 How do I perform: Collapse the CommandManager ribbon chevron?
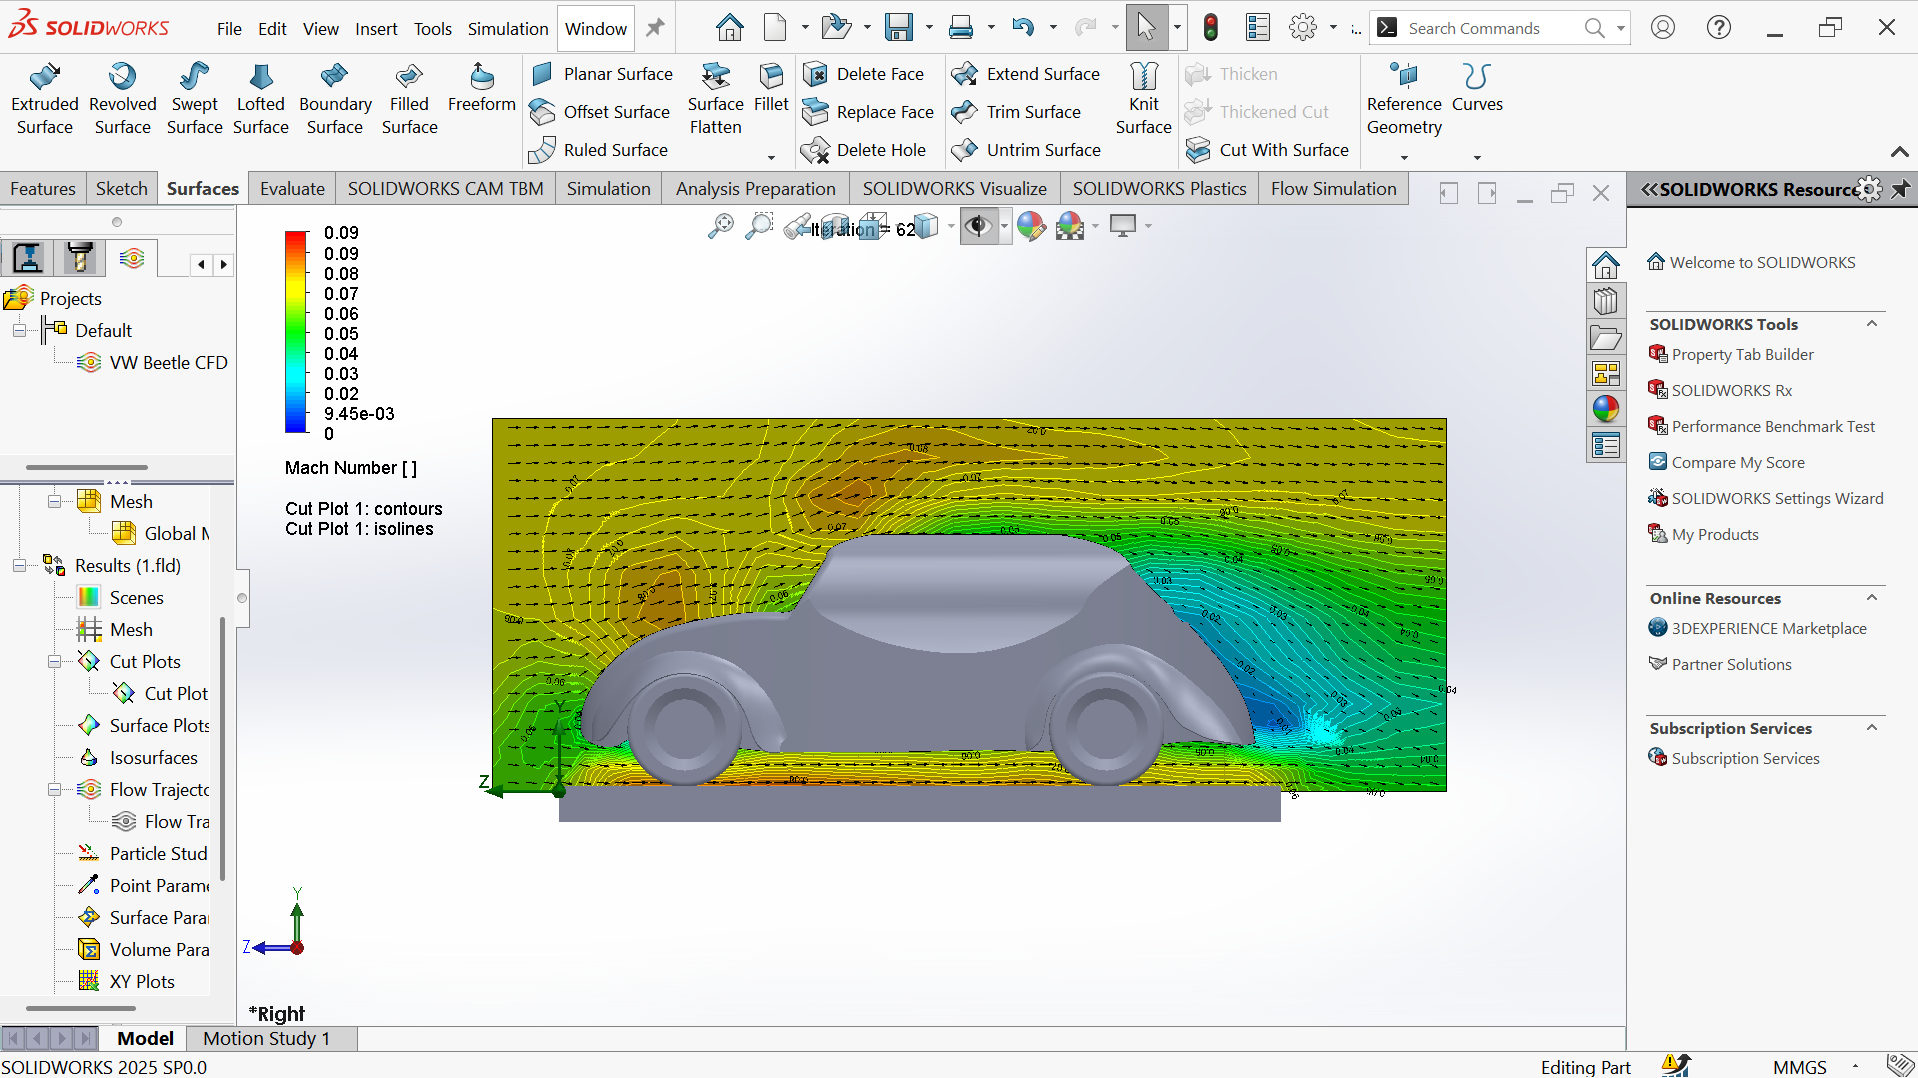pyautogui.click(x=1899, y=152)
